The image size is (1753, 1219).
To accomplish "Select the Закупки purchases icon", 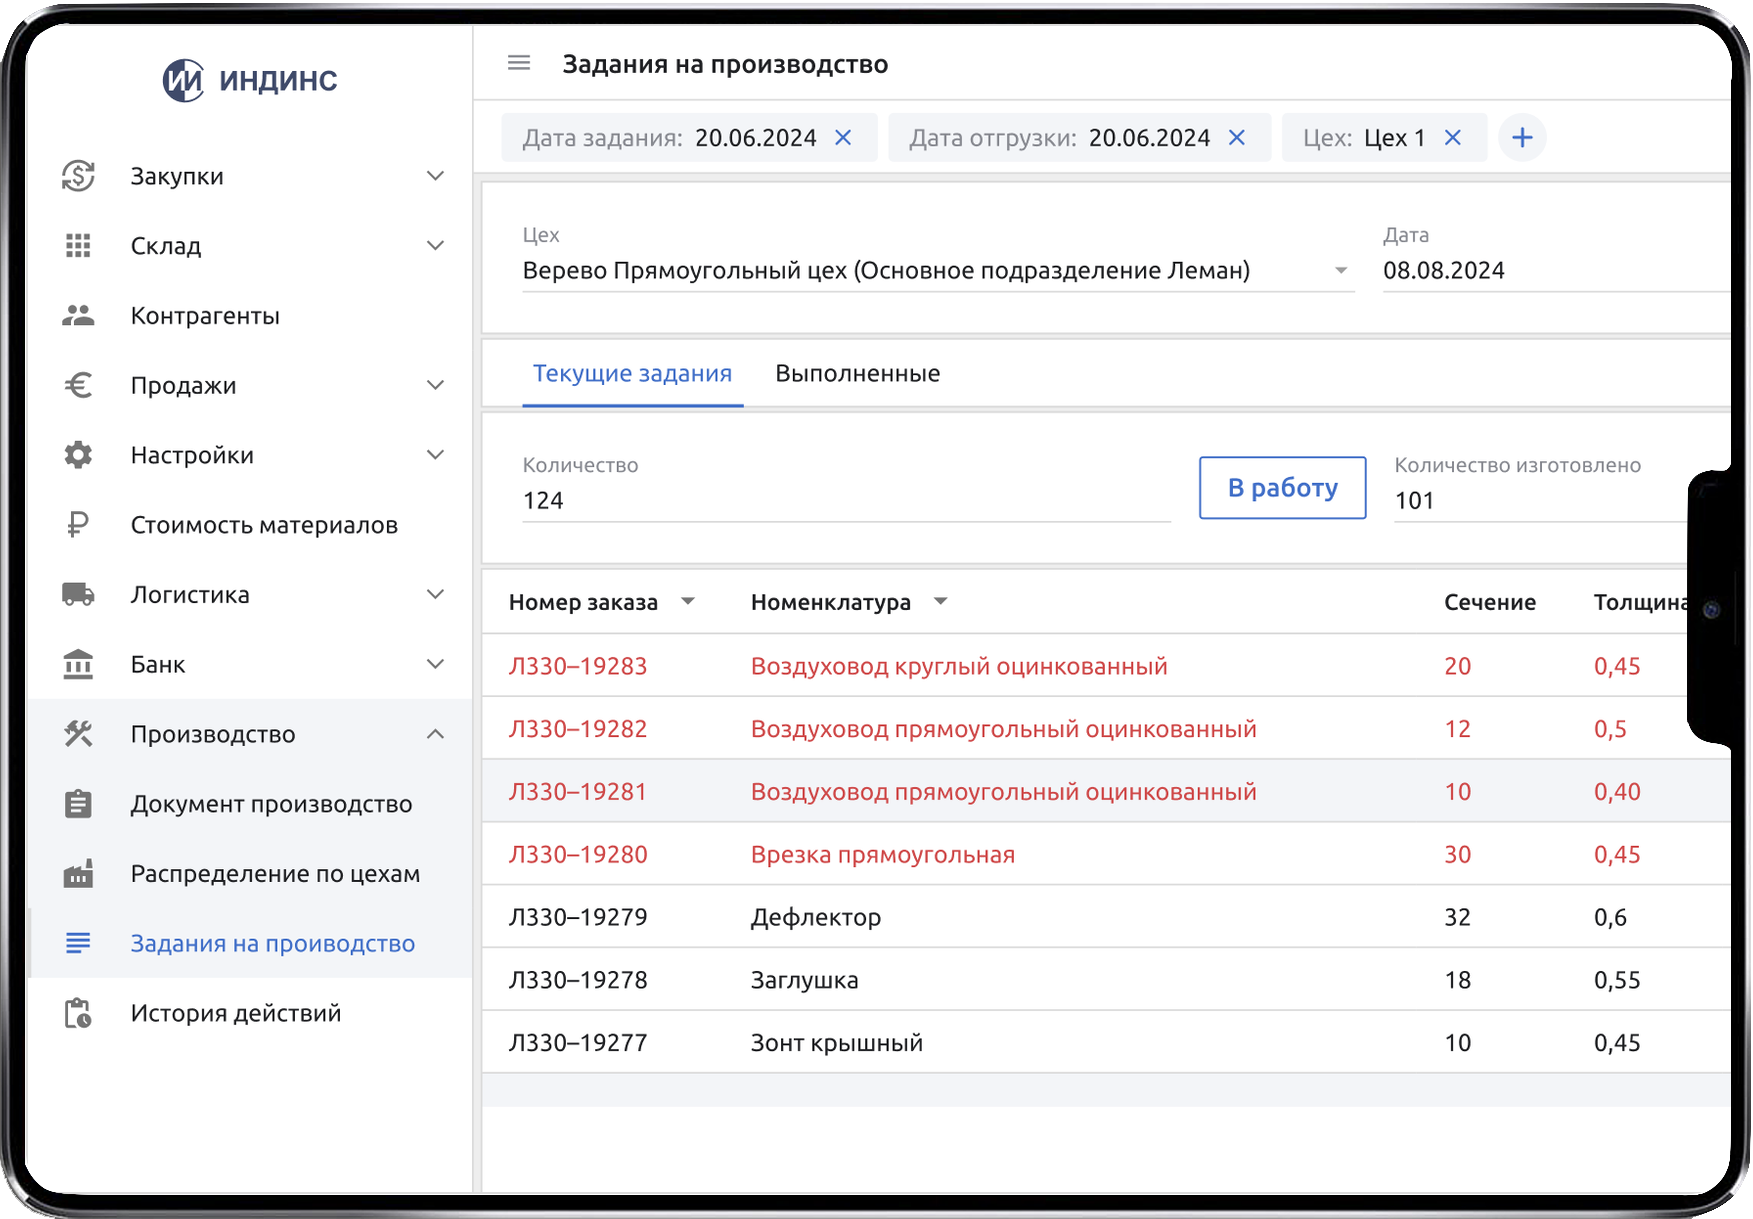I will tap(77, 175).
